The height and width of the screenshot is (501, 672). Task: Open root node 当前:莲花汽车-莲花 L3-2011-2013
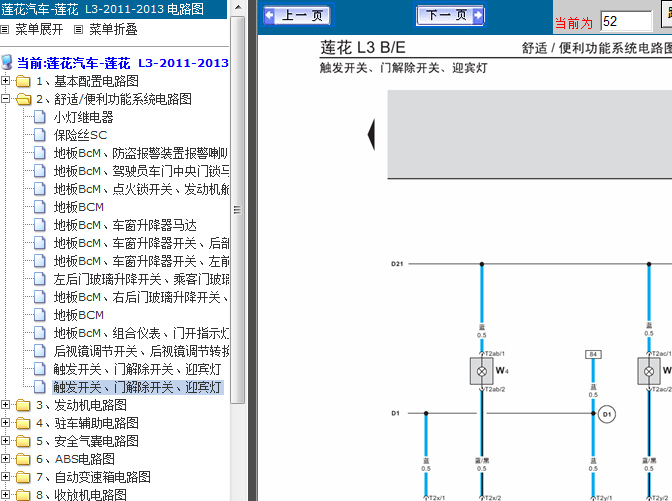[123, 63]
